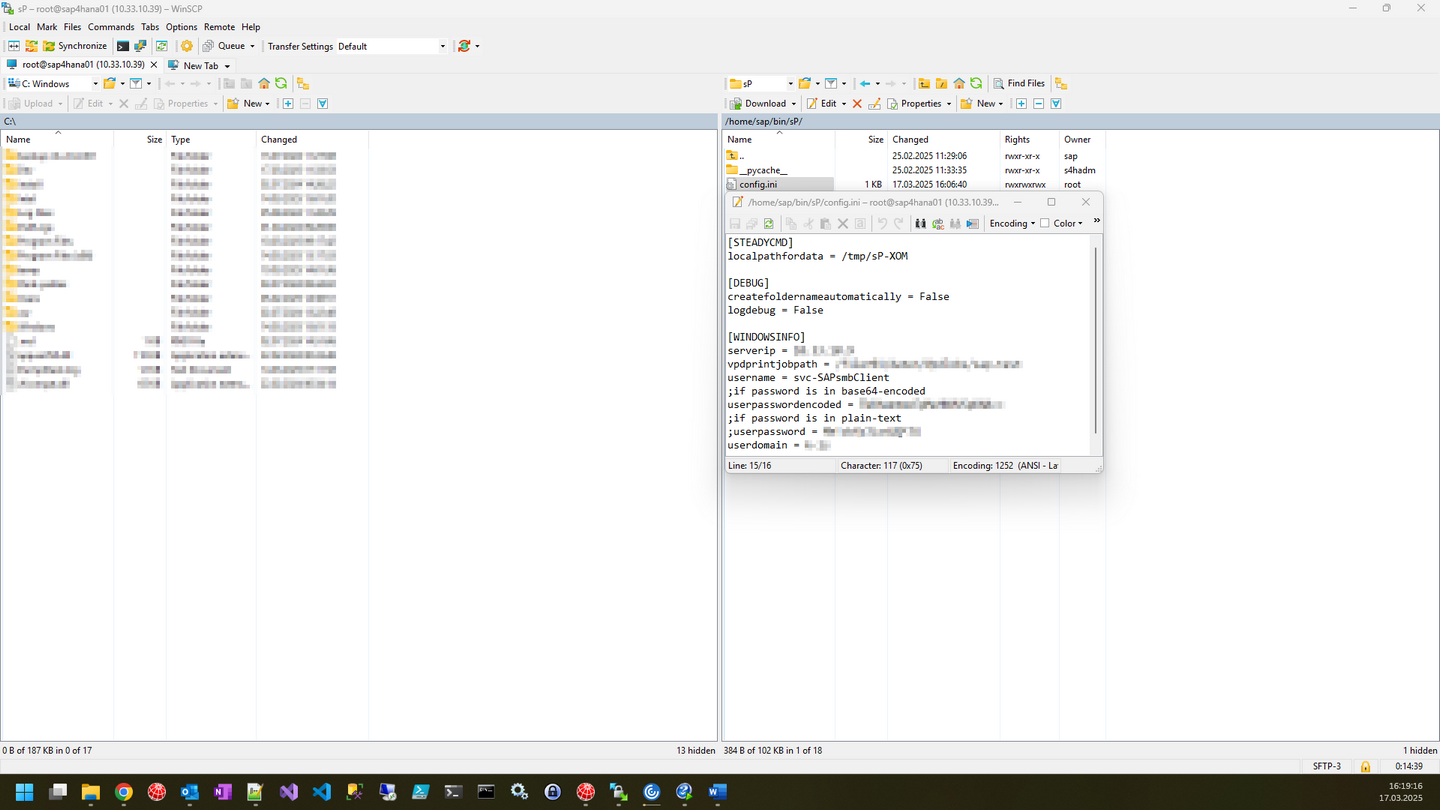Open the Queue dropdown arrow
This screenshot has width=1440, height=810.
(253, 46)
